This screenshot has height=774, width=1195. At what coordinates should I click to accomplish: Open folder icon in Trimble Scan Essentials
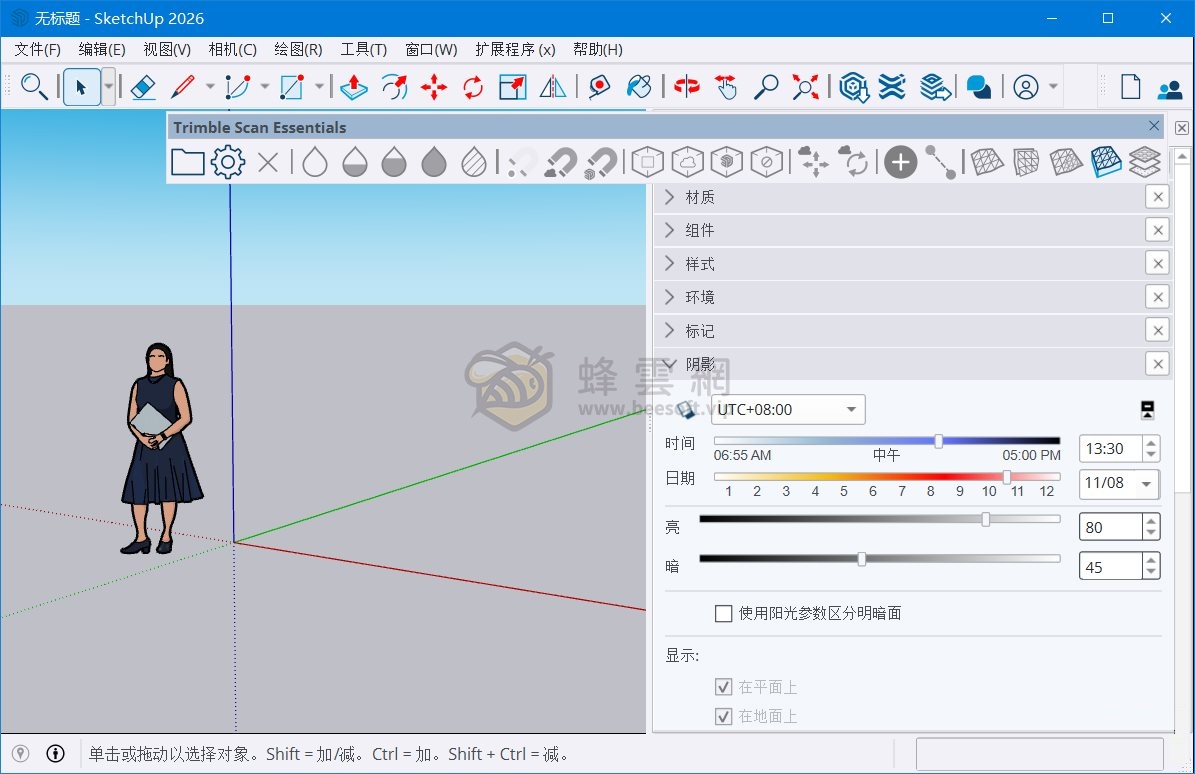[x=187, y=162]
